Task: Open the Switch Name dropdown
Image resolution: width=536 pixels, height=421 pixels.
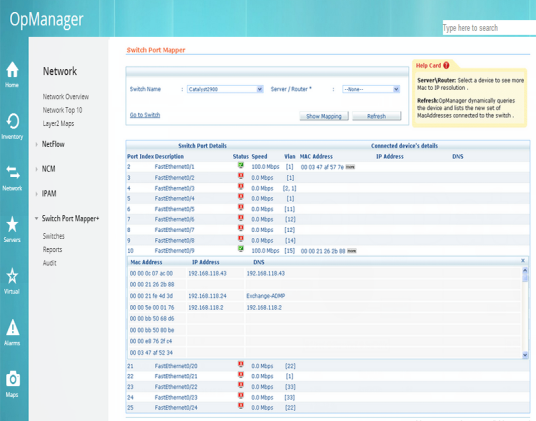Action: coord(225,89)
